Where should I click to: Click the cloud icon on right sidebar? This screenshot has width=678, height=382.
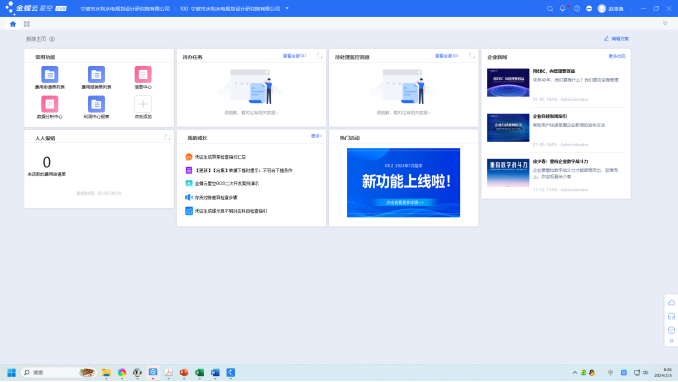click(x=671, y=303)
